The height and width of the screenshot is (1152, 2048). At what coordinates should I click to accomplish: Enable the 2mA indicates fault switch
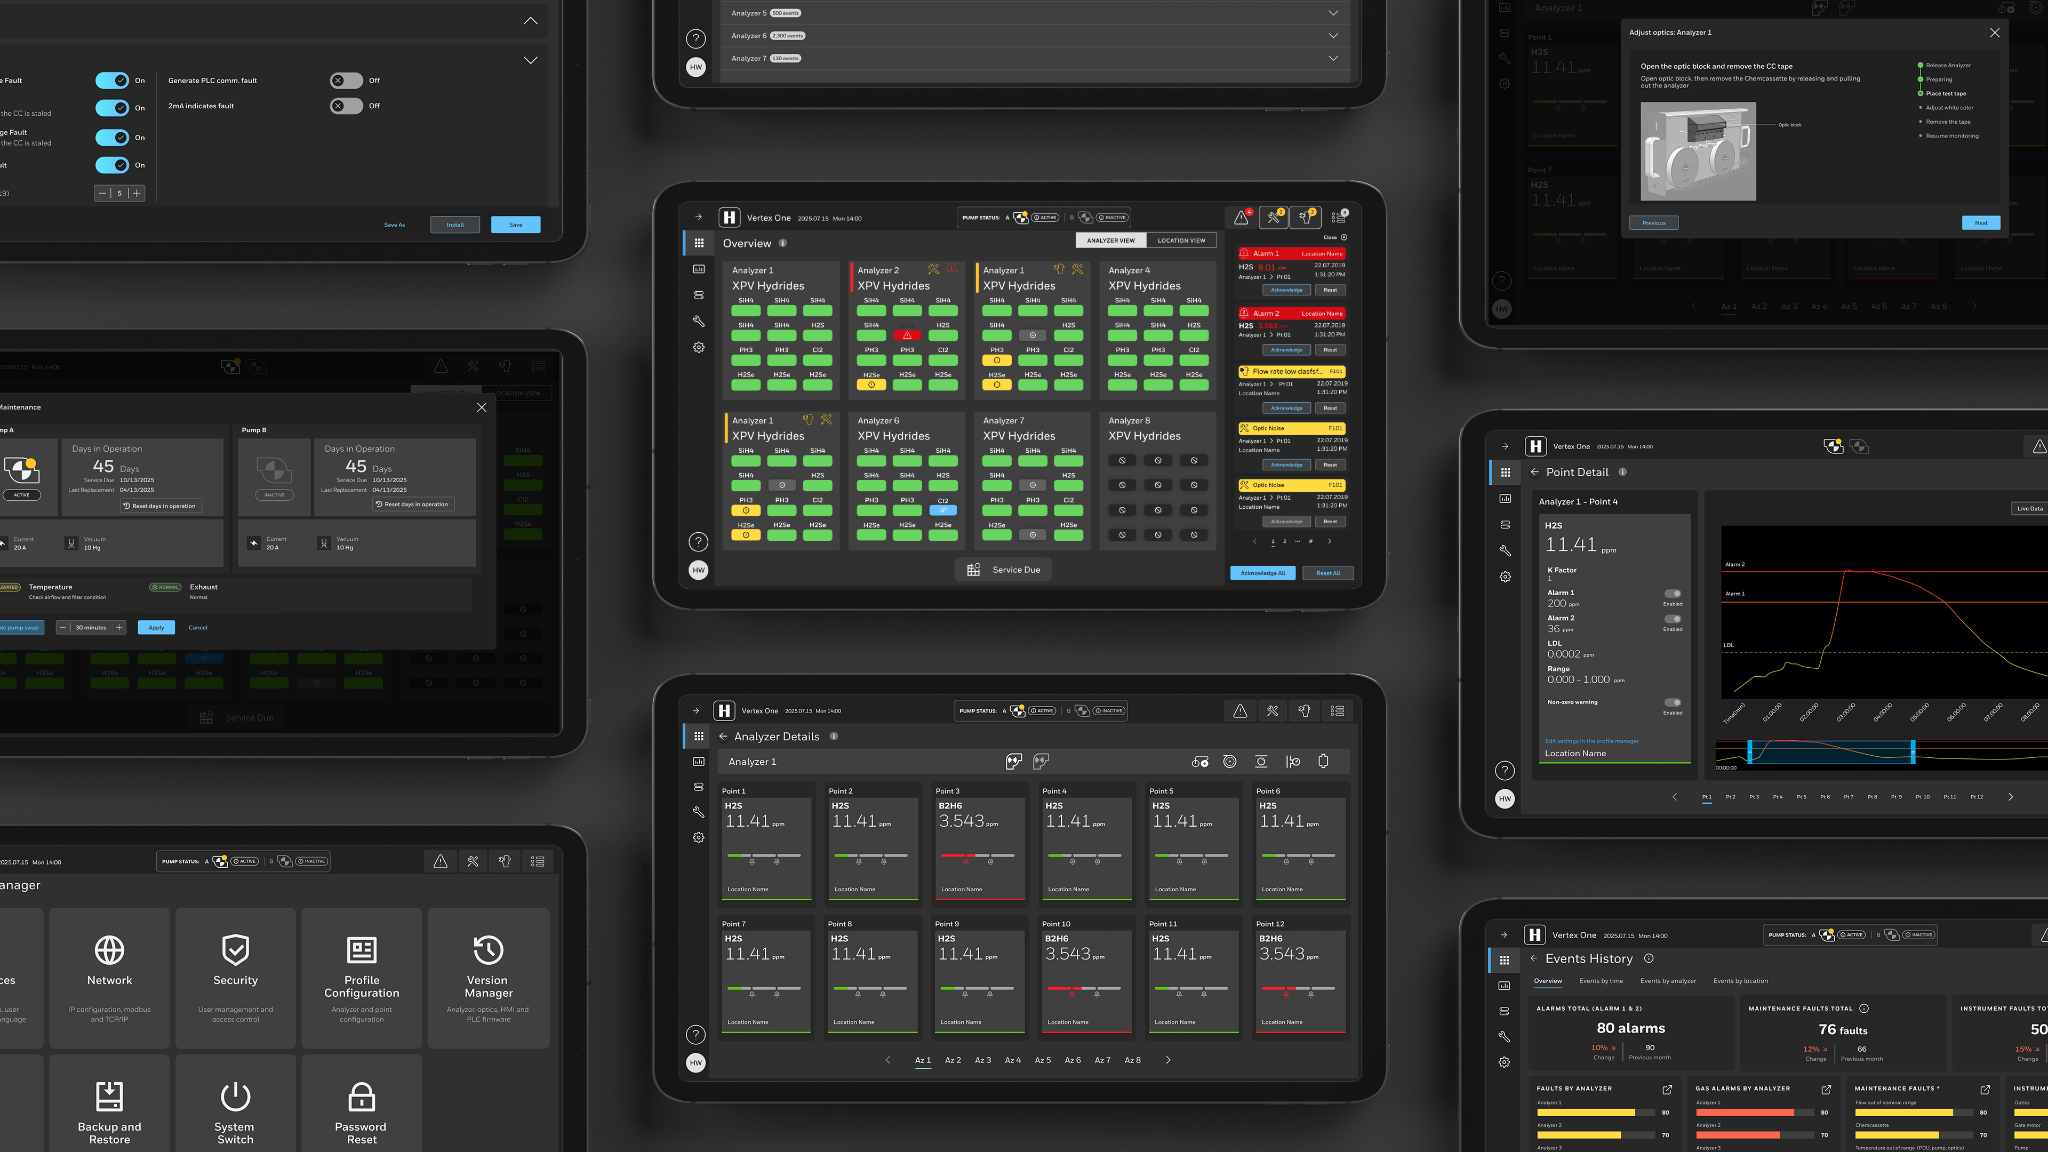[x=346, y=106]
